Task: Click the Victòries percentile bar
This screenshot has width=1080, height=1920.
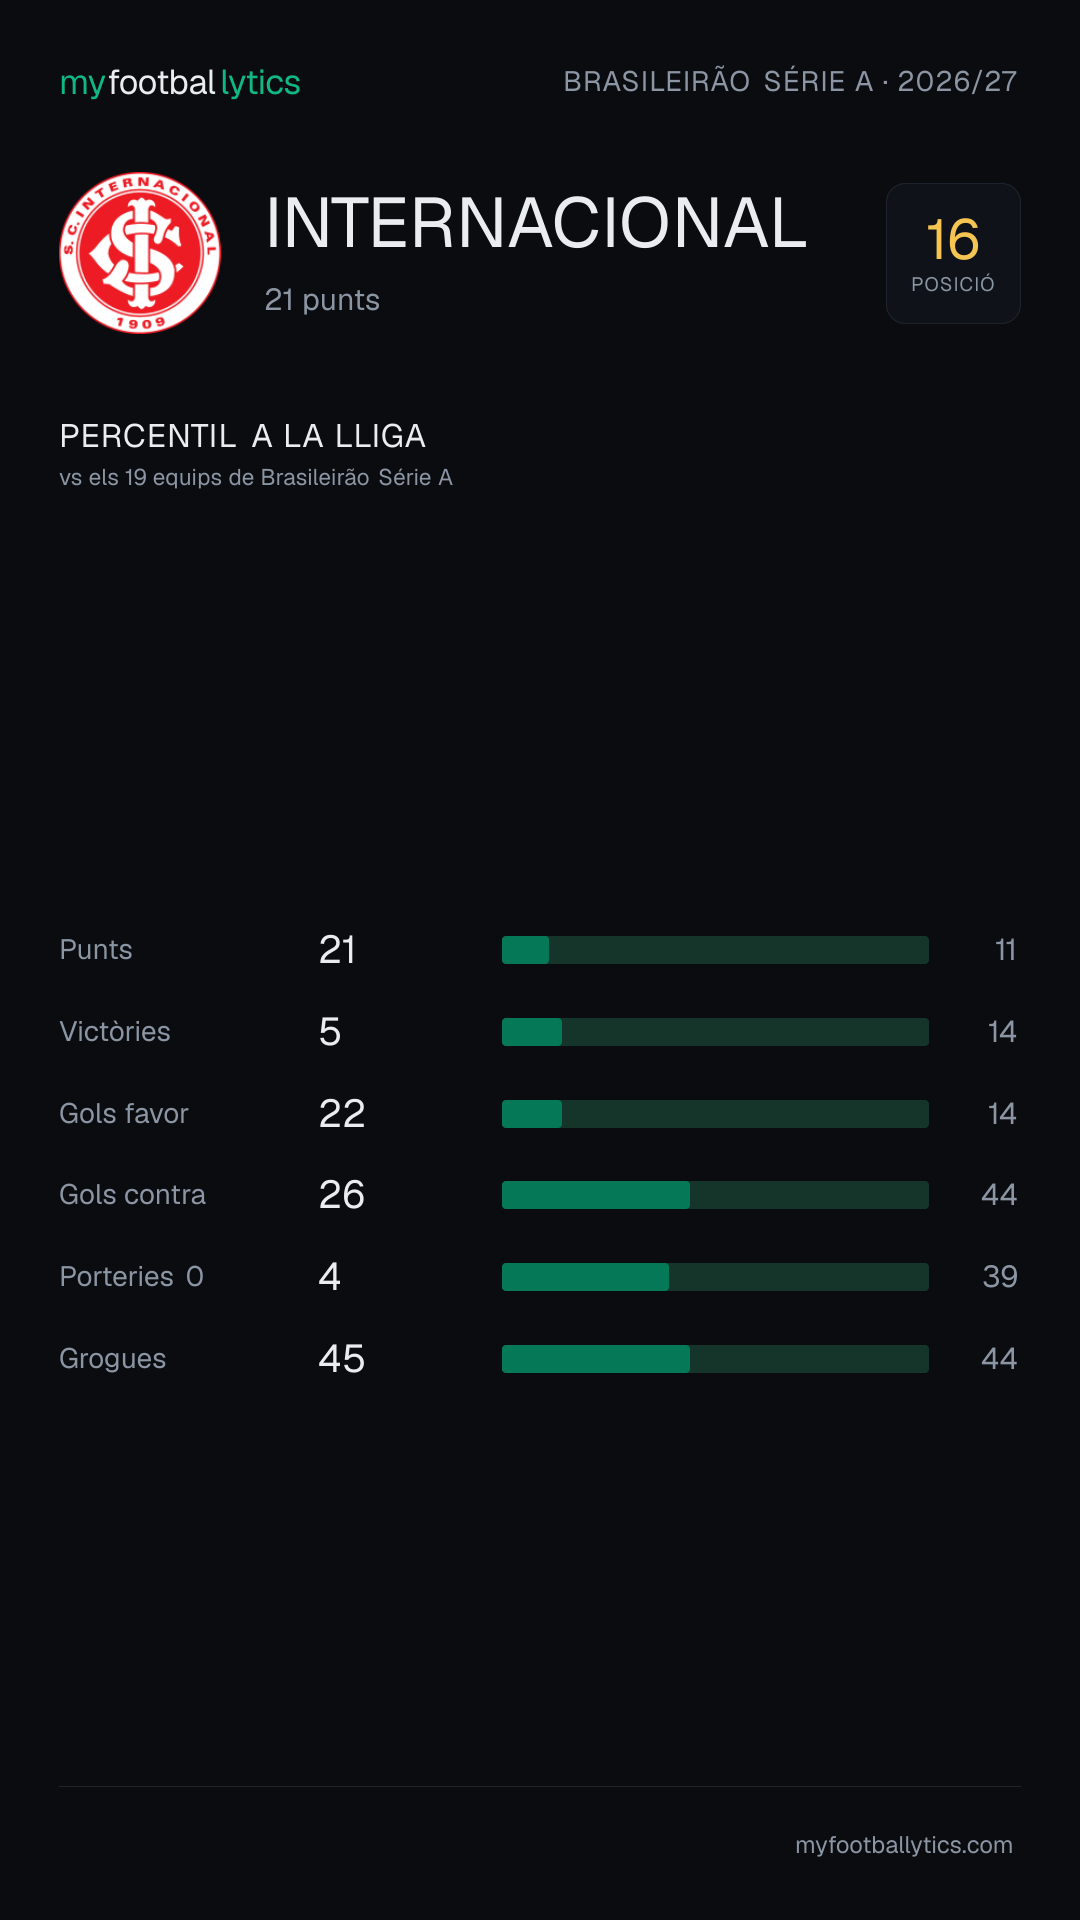Action: point(715,1032)
